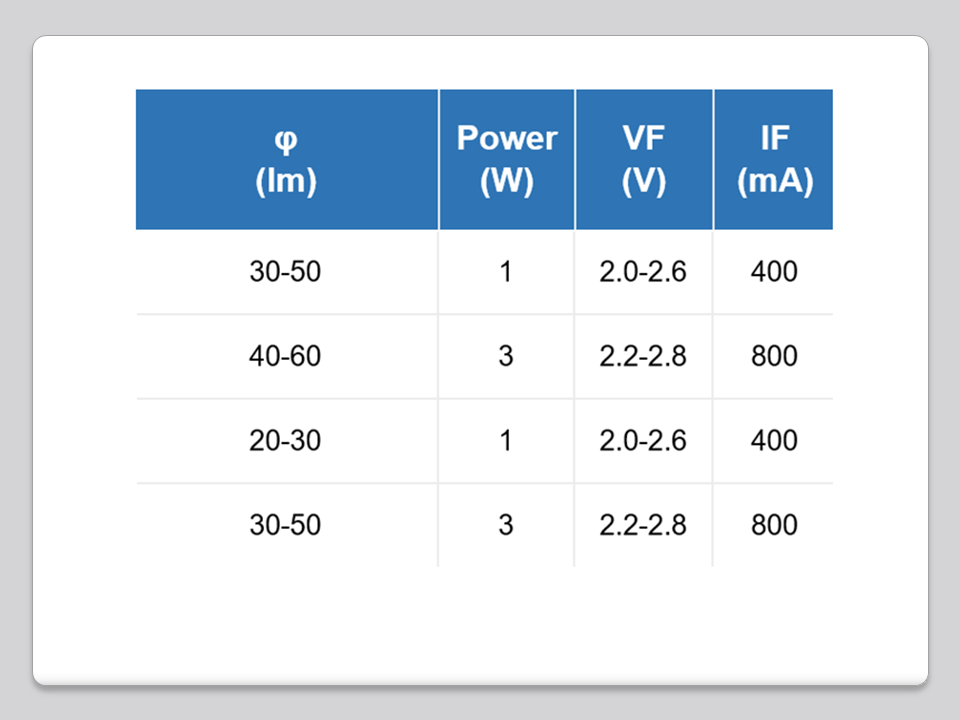Click the 40-60 luminous flux cell
This screenshot has height=720, width=960.
286,356
